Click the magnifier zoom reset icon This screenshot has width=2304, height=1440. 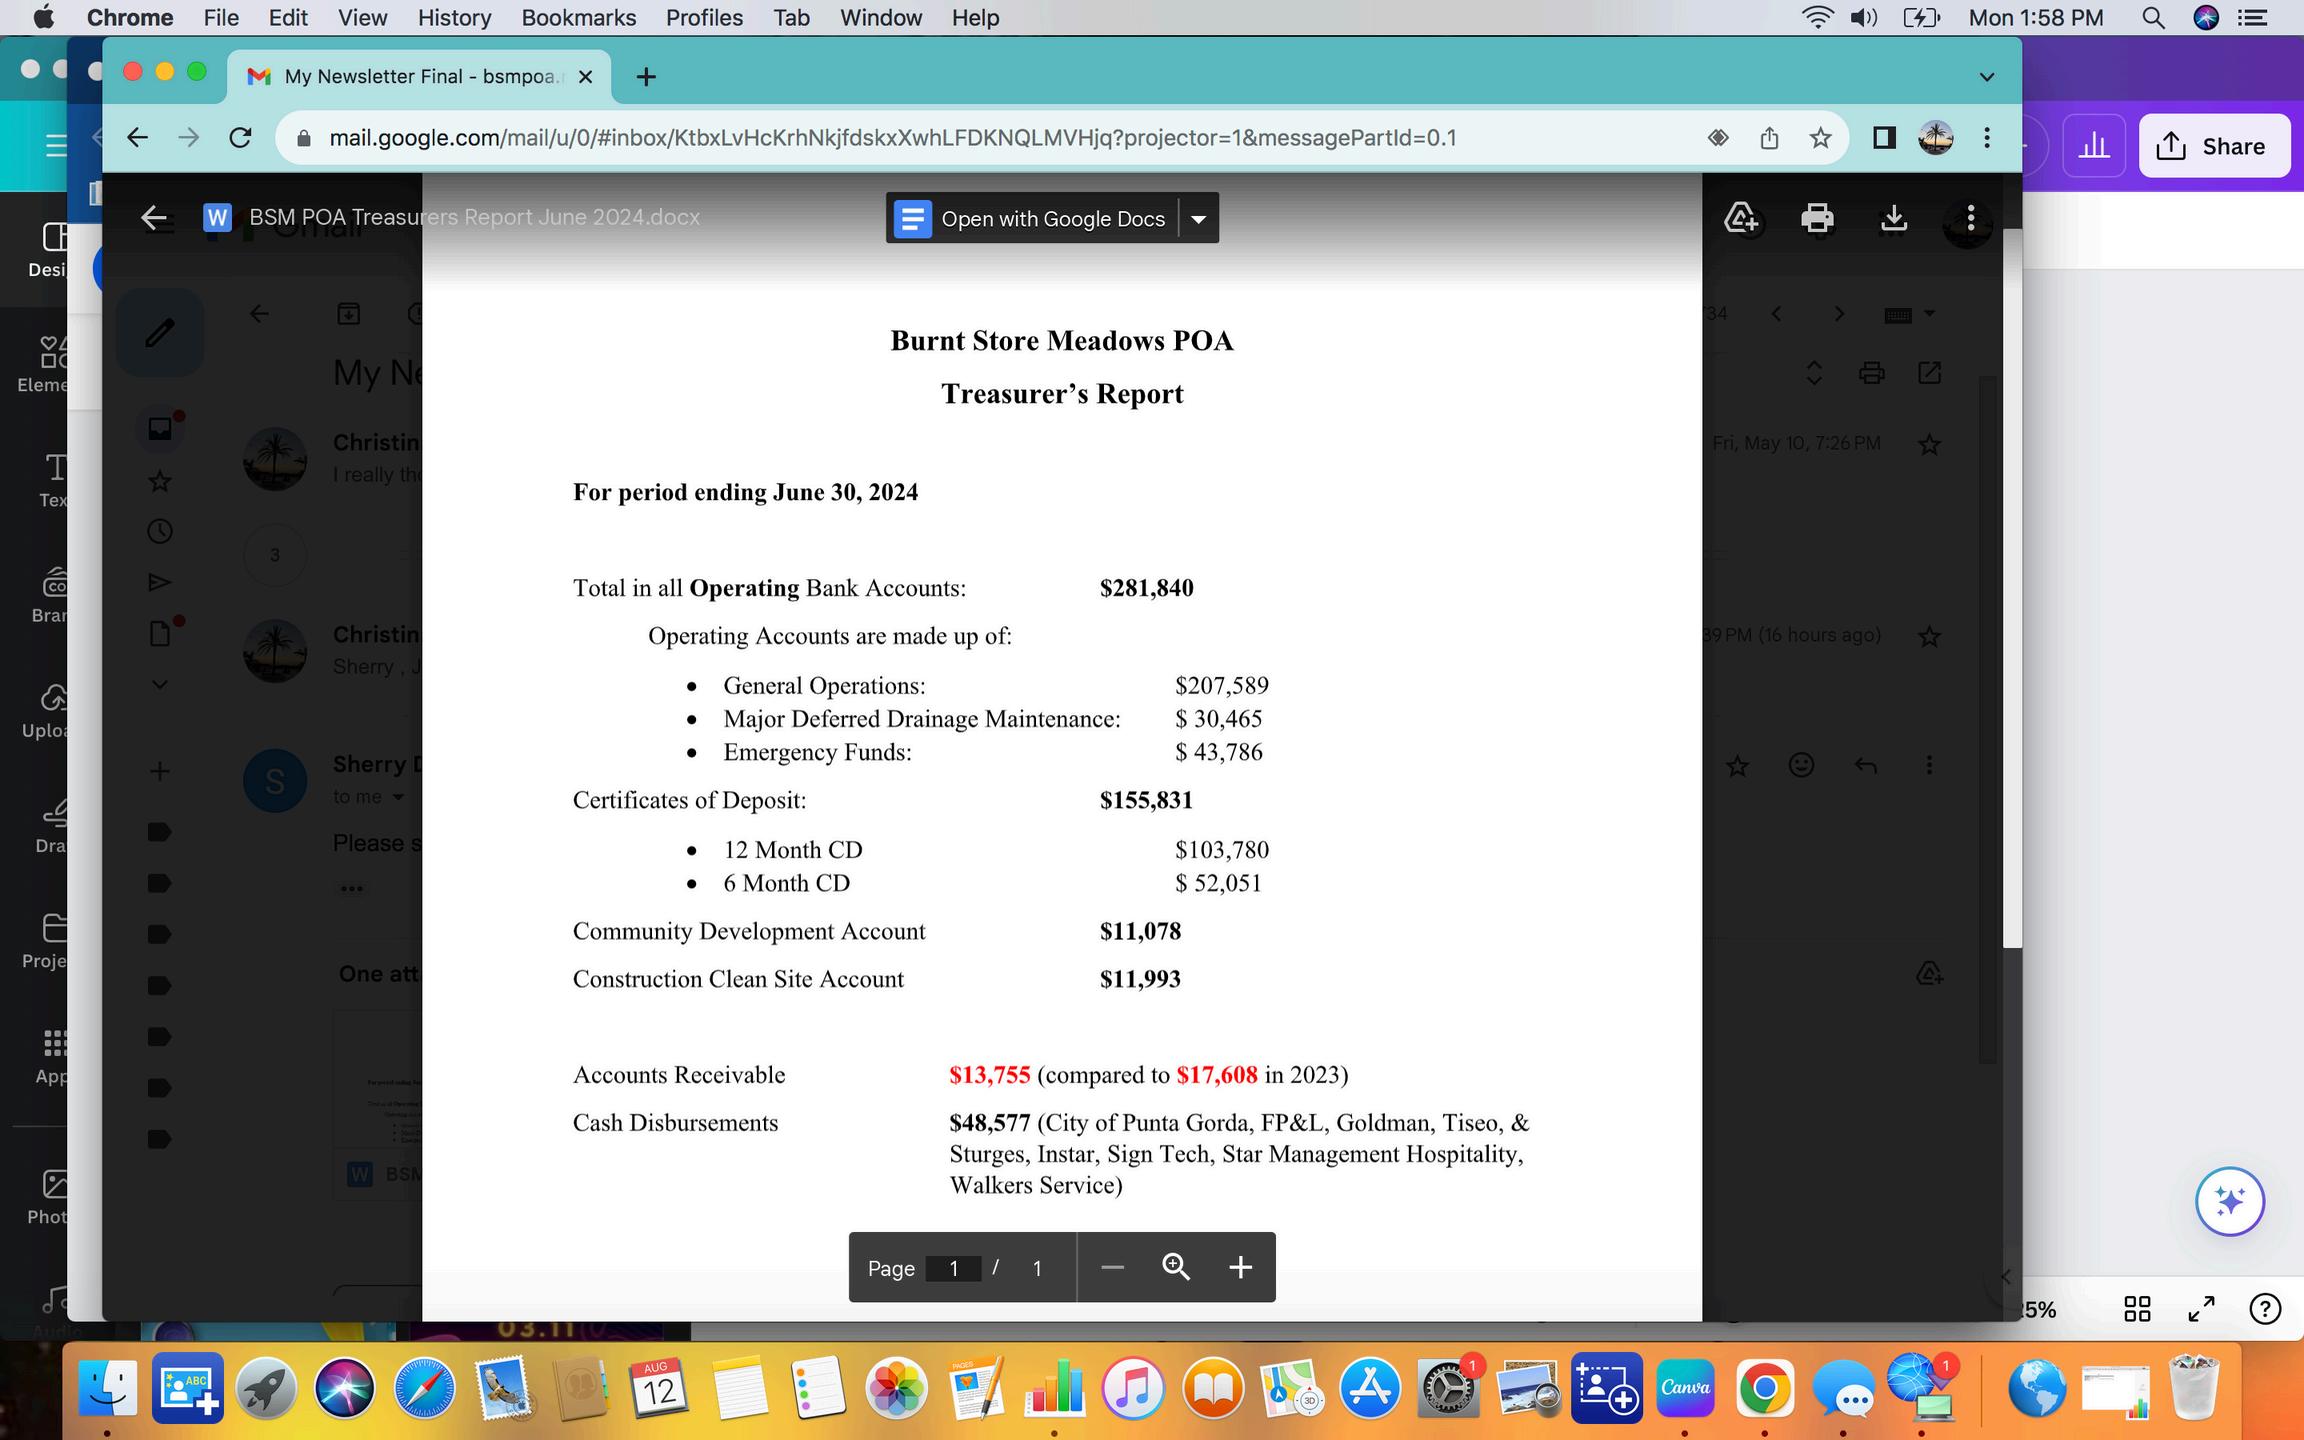pos(1176,1268)
